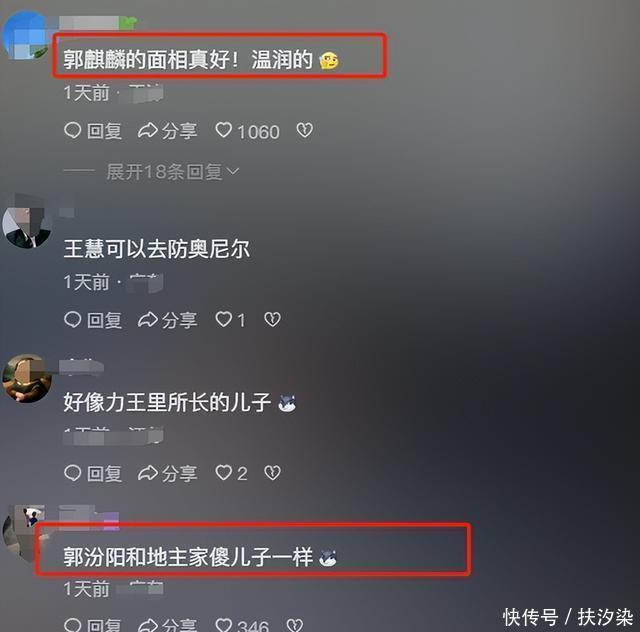The image size is (640, 632).
Task: Reply to 好像力王里所长的儿子 comment
Action: coord(93,473)
